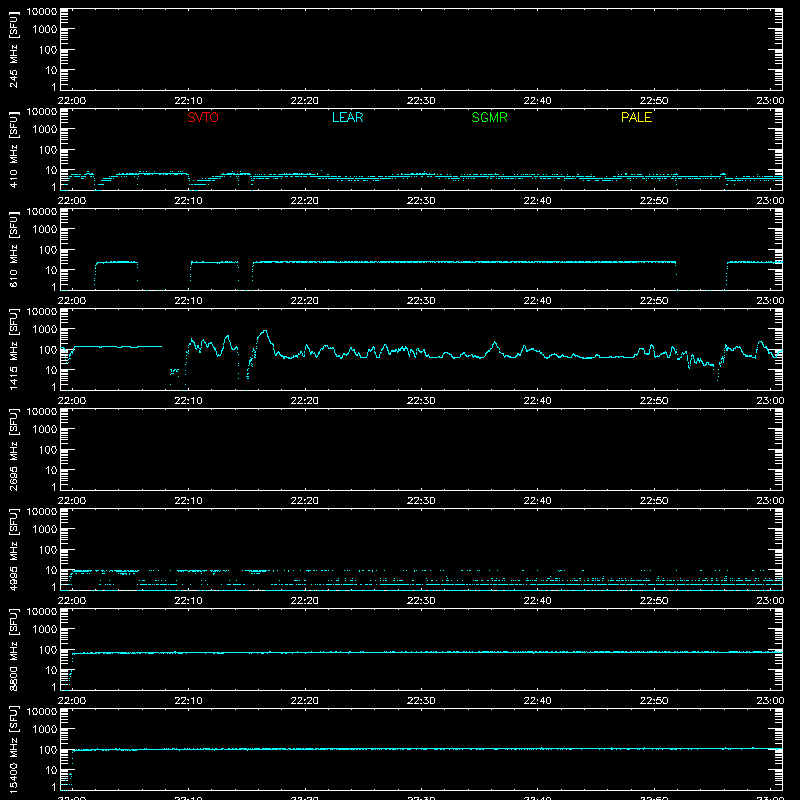
Task: Select 22:40 time label under 610 MHz panel
Action: tap(537, 301)
